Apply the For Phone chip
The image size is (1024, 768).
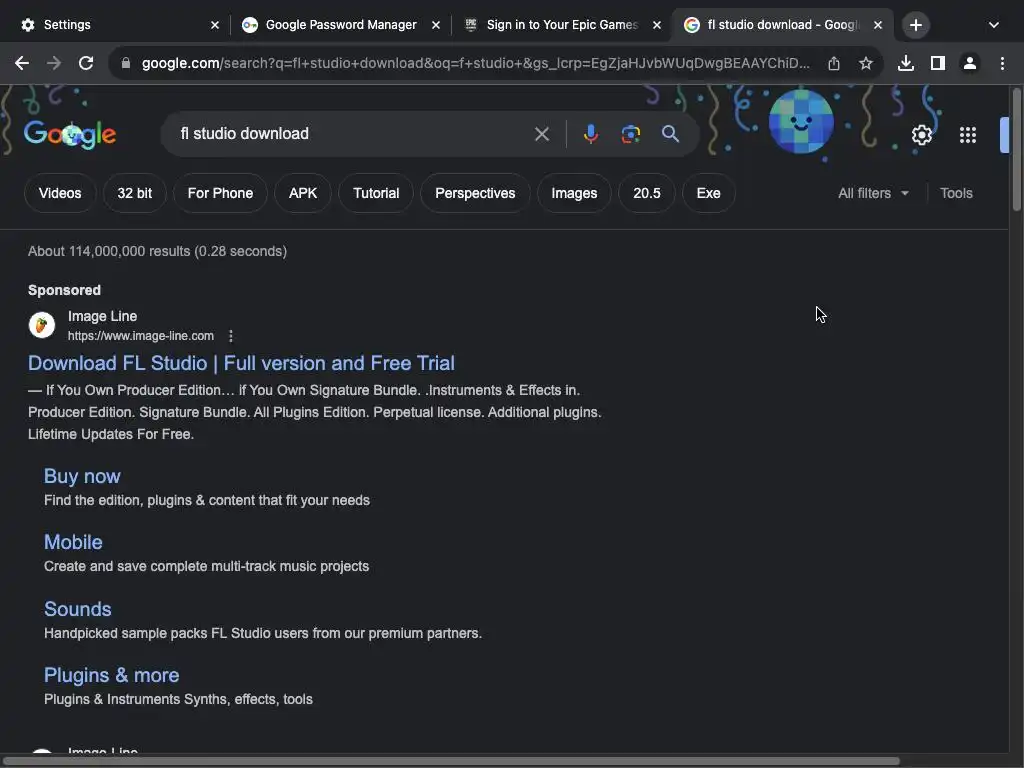pos(220,193)
